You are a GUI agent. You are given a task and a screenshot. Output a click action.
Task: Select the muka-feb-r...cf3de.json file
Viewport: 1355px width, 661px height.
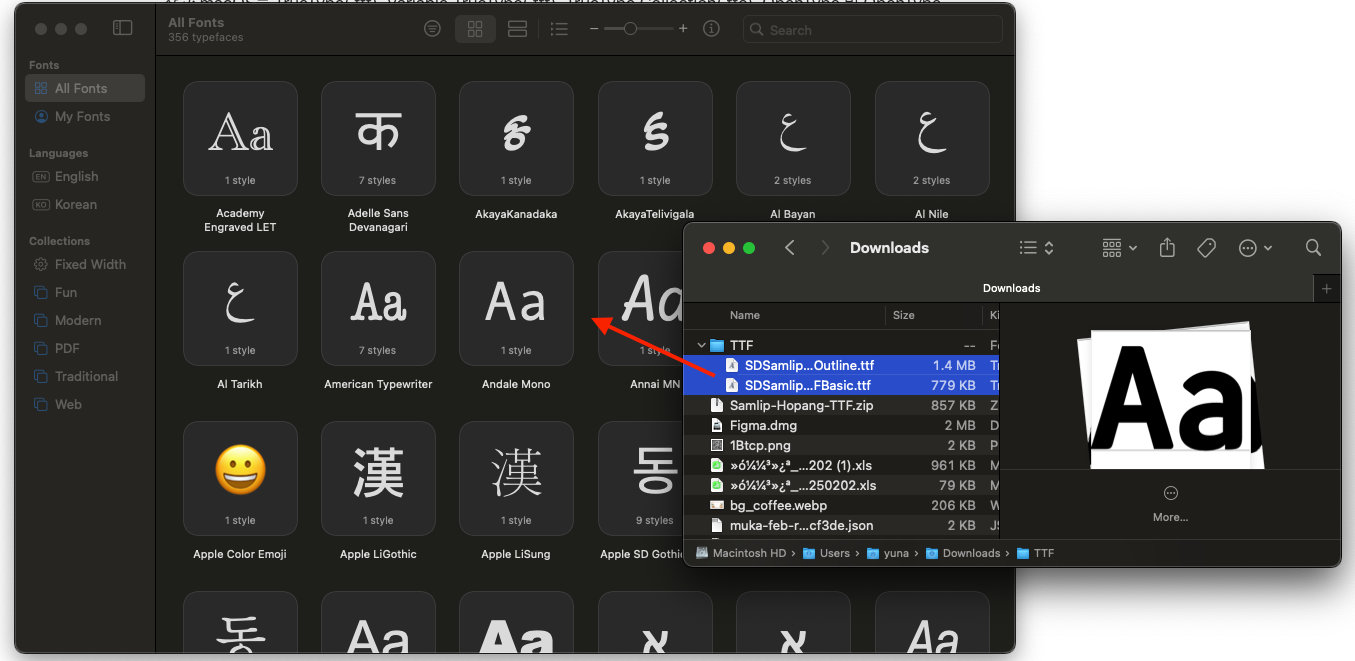842,525
